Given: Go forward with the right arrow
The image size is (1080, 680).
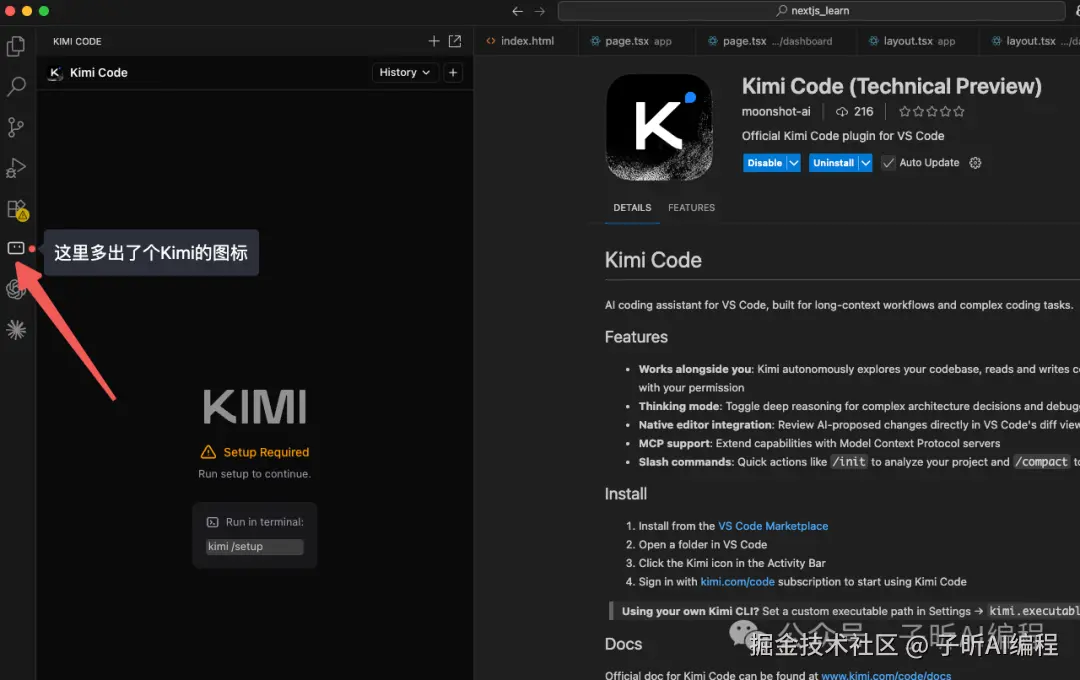Looking at the screenshot, I should pyautogui.click(x=539, y=11).
